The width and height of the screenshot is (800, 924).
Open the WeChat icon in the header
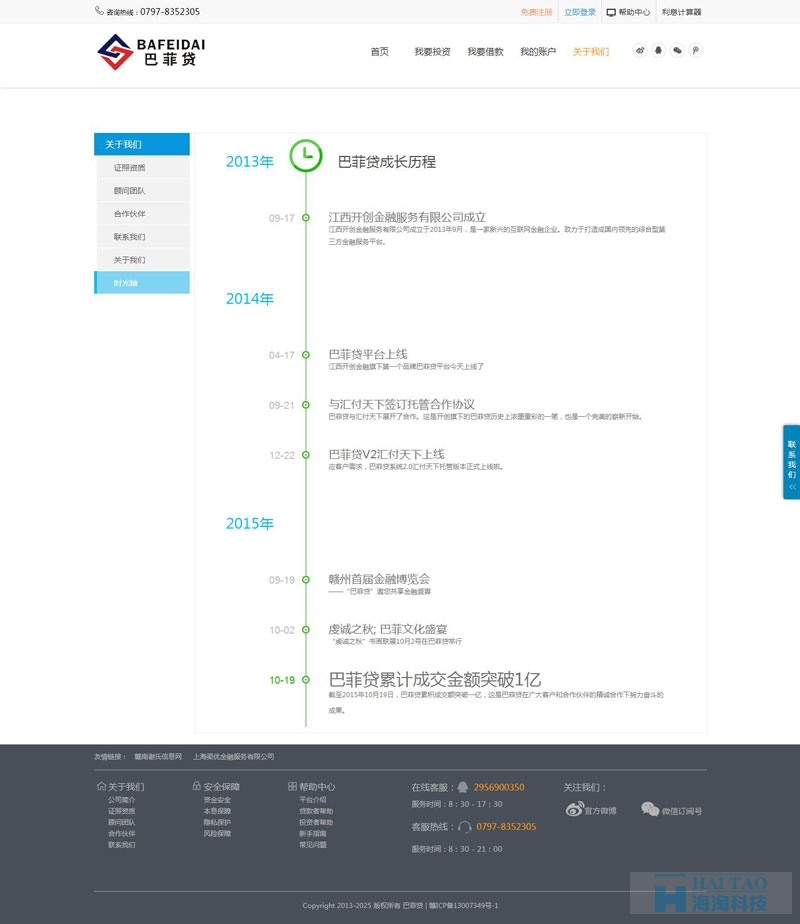(677, 51)
